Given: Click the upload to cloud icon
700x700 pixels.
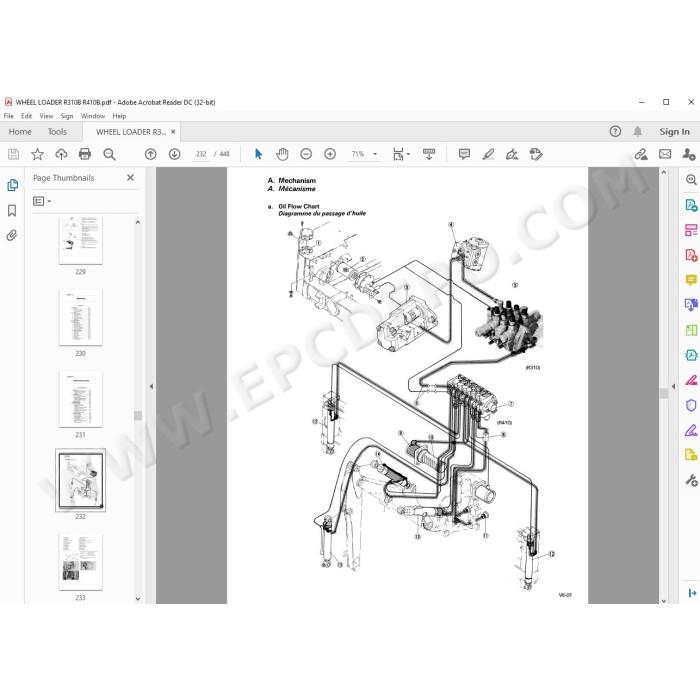Looking at the screenshot, I should (x=61, y=154).
